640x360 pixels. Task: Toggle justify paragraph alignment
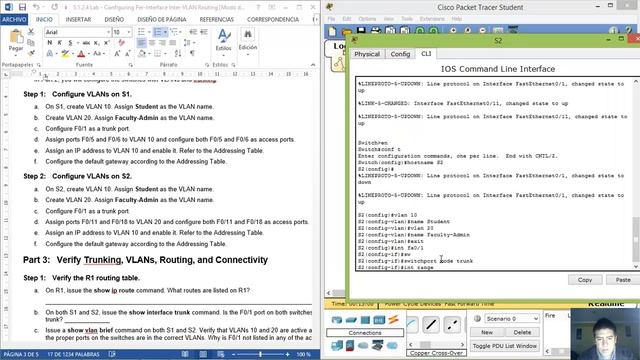[x=173, y=43]
